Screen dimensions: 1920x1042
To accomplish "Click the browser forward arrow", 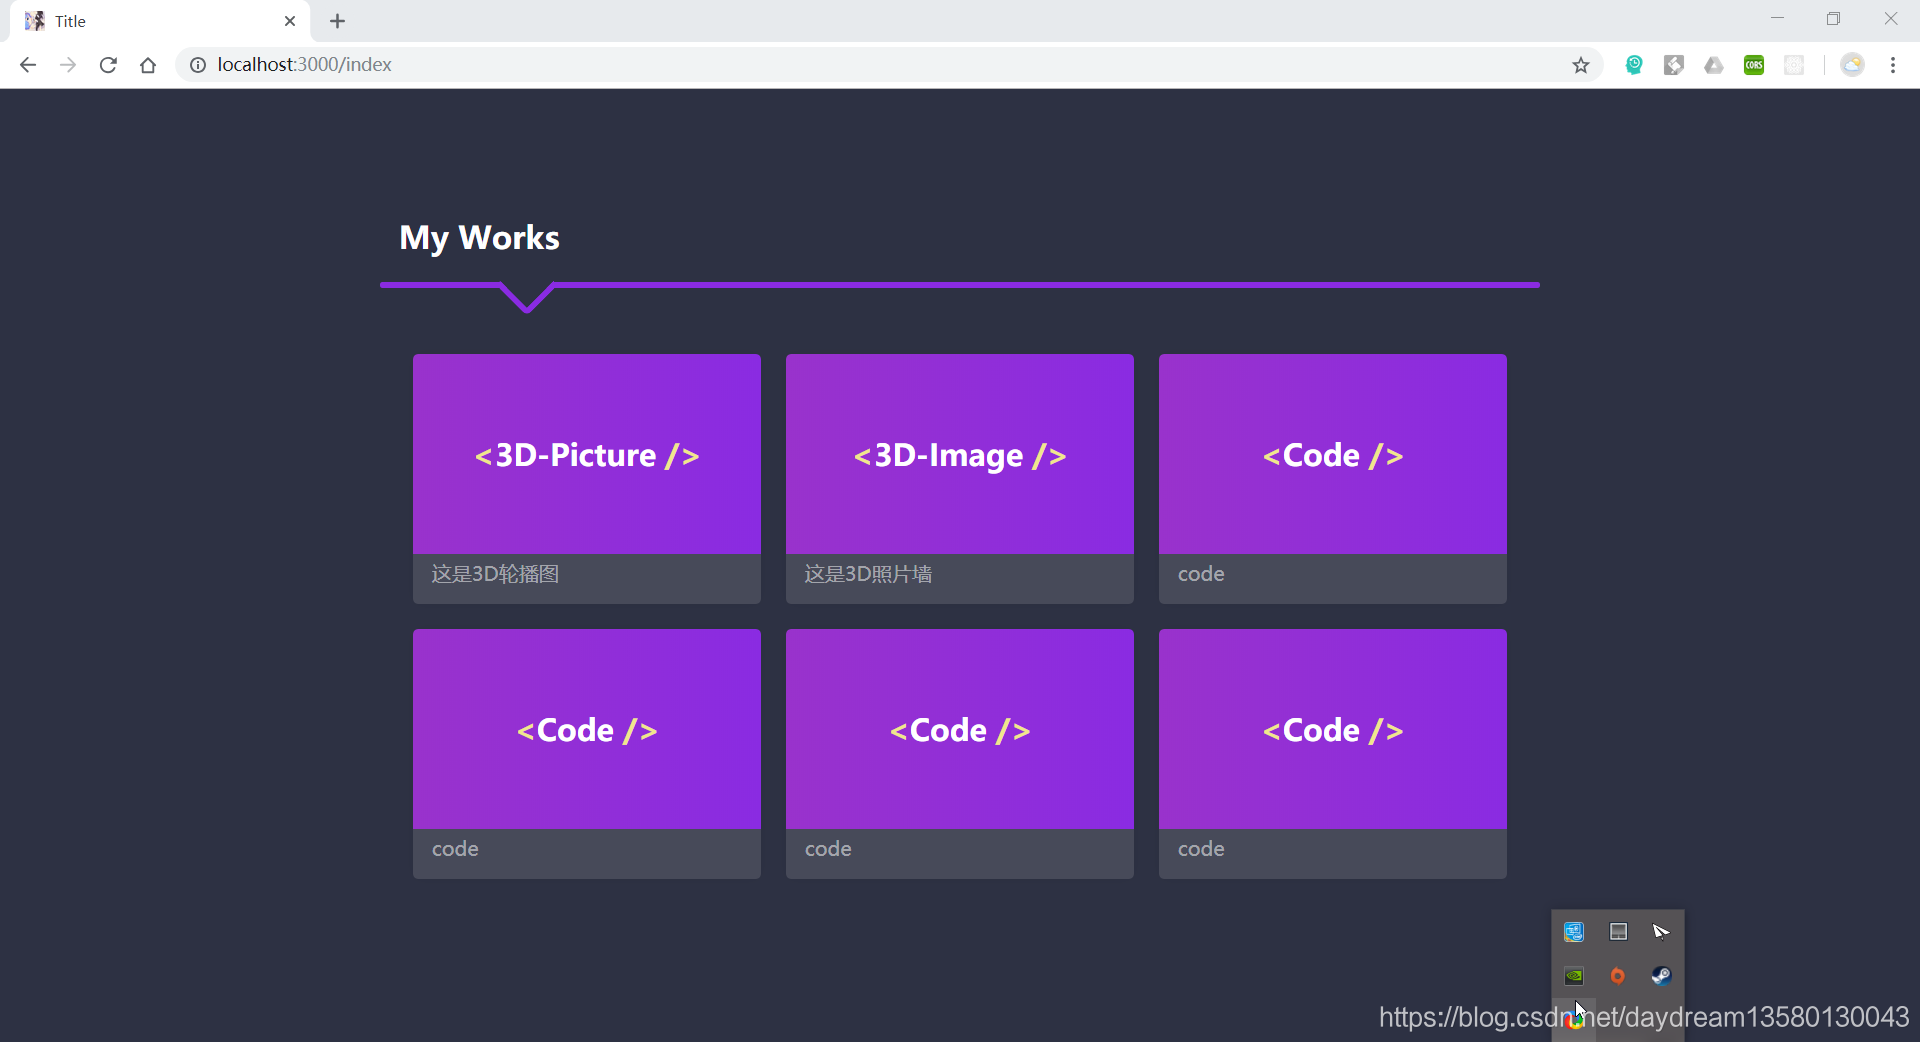I will (68, 65).
